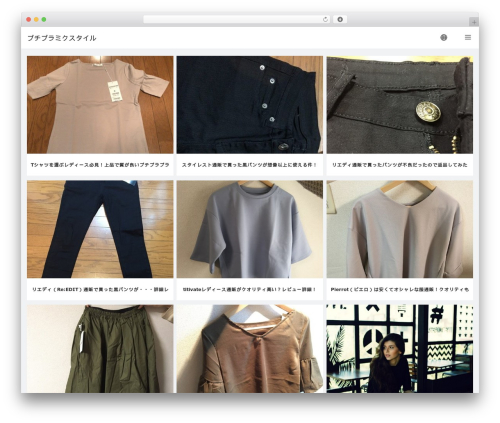Open the post title starting with スタイレスト通販
The image size is (500, 423).
click(x=250, y=165)
